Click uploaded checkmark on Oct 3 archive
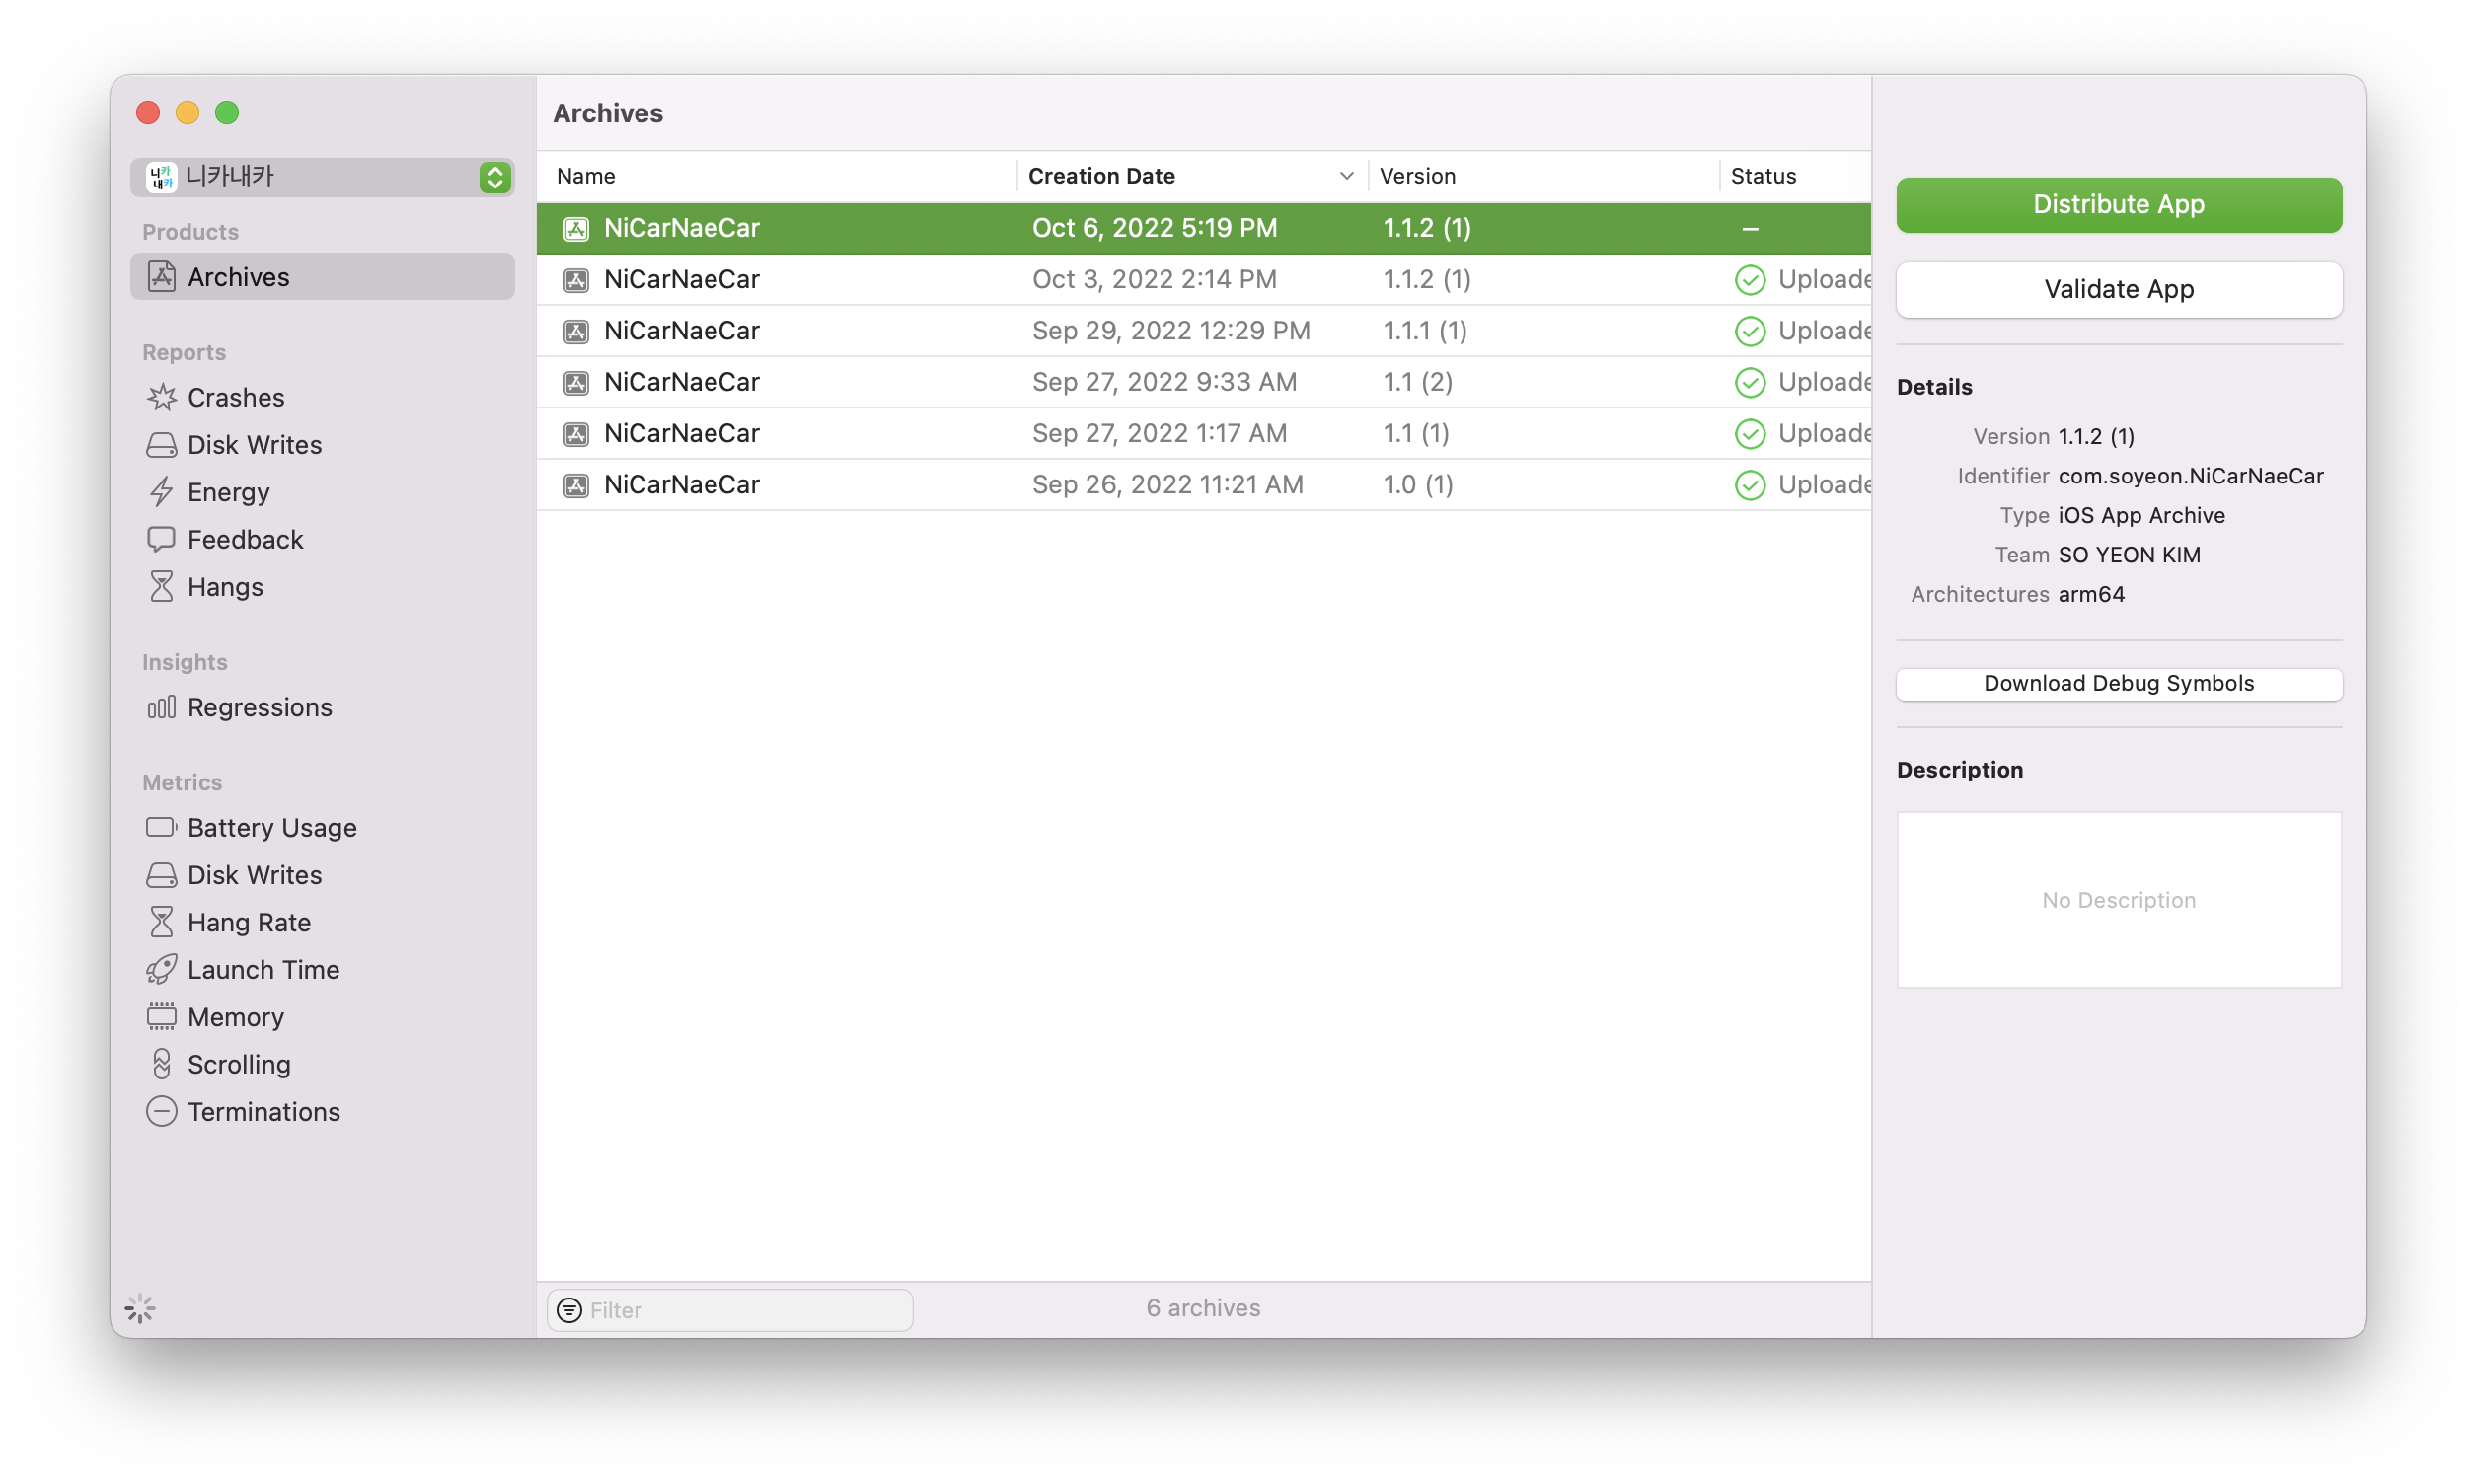2477x1484 pixels. pyautogui.click(x=1750, y=280)
